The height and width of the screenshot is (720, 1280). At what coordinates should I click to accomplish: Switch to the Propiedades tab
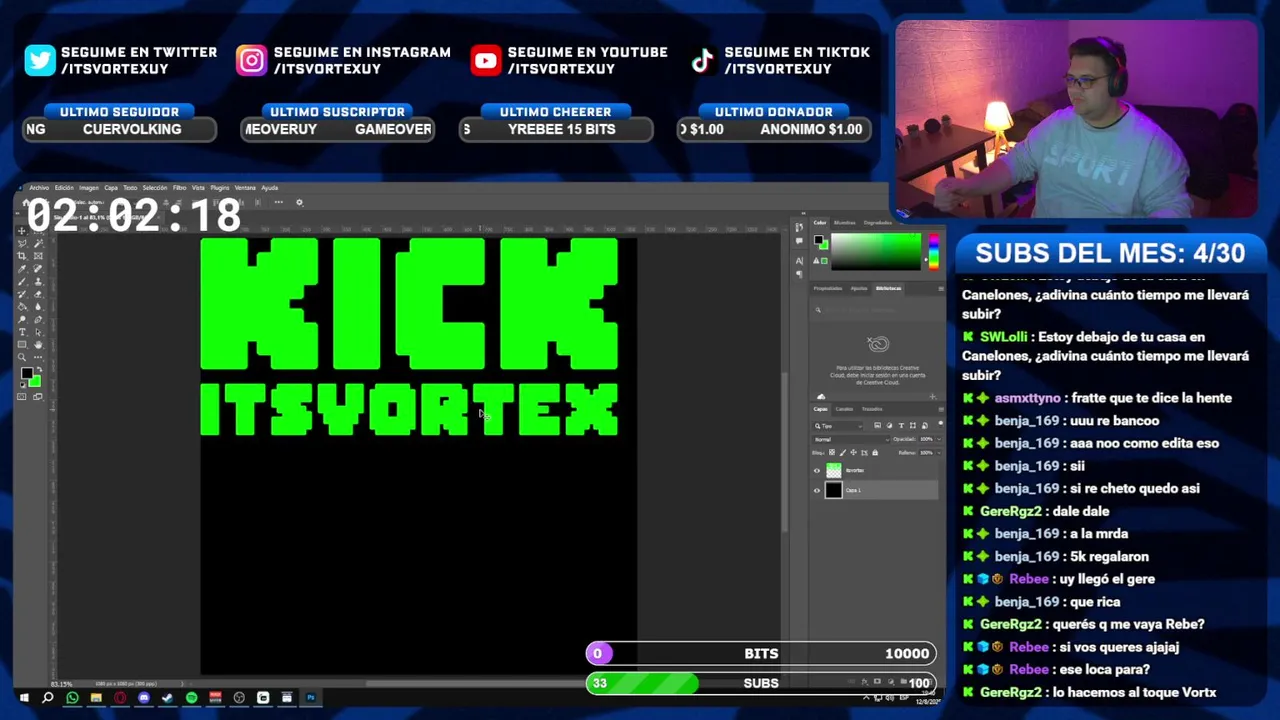[x=828, y=288]
